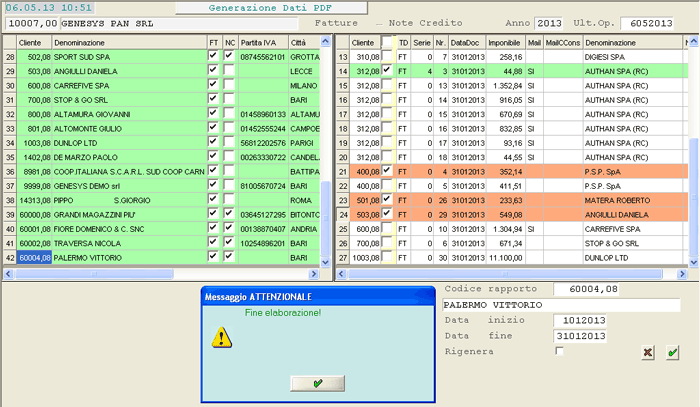The width and height of the screenshot is (700, 407).
Task: Click left table horizontal scroll left arrow
Action: pyautogui.click(x=8, y=274)
